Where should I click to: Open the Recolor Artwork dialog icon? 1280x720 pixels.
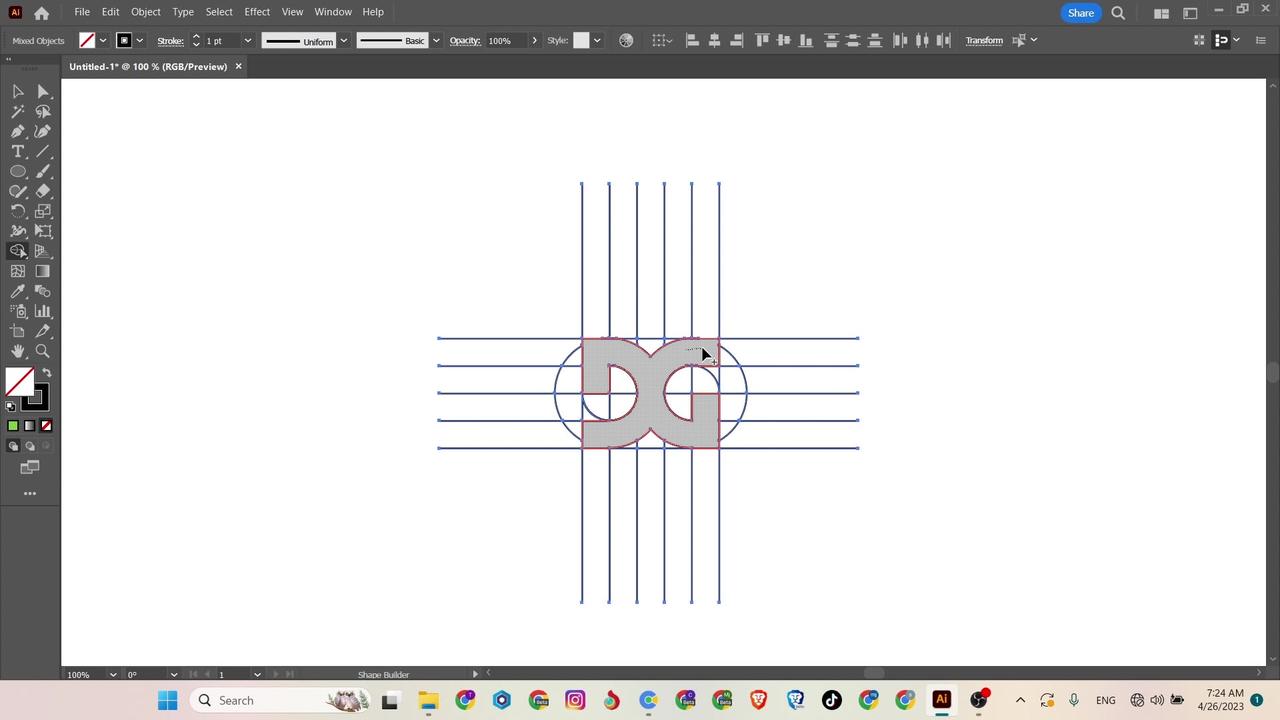tap(626, 40)
